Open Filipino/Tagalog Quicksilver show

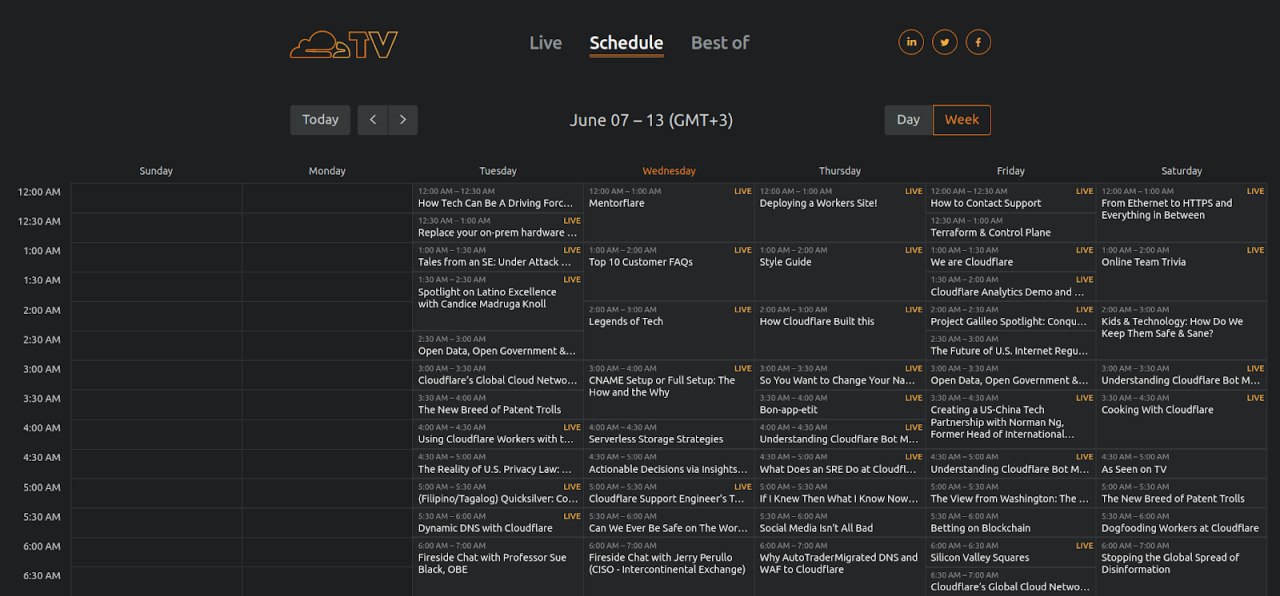(497, 493)
